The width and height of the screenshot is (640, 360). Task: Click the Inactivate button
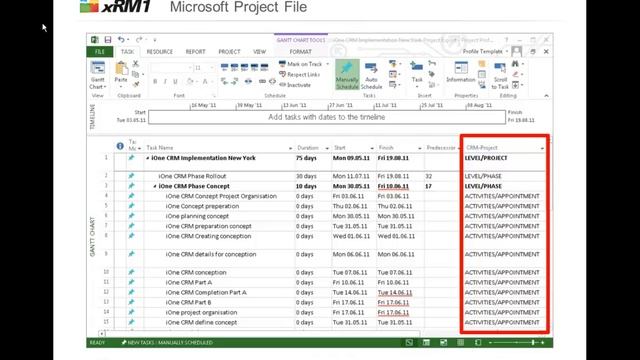[295, 85]
